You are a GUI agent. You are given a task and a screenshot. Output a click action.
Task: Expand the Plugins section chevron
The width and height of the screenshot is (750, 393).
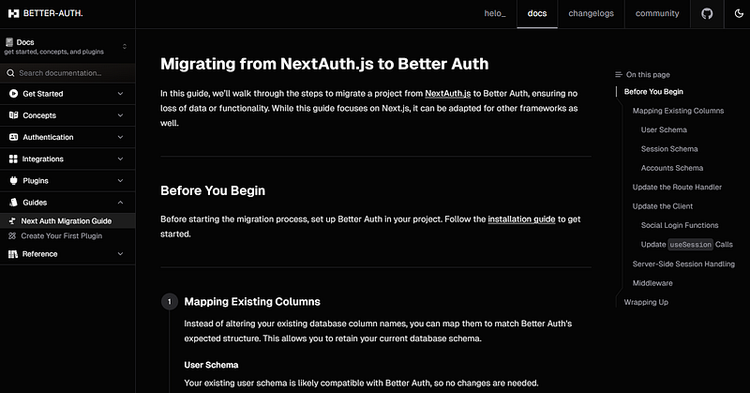pos(121,181)
